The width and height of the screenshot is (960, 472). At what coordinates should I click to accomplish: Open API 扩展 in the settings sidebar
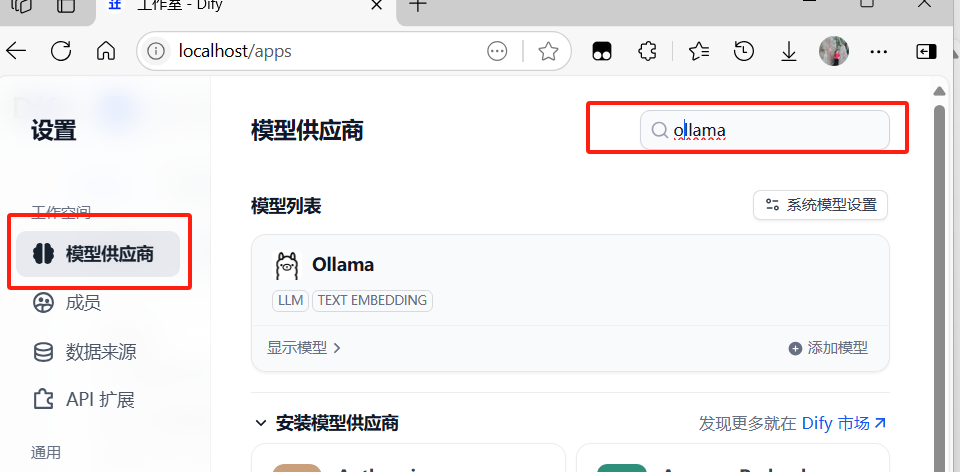[x=100, y=400]
